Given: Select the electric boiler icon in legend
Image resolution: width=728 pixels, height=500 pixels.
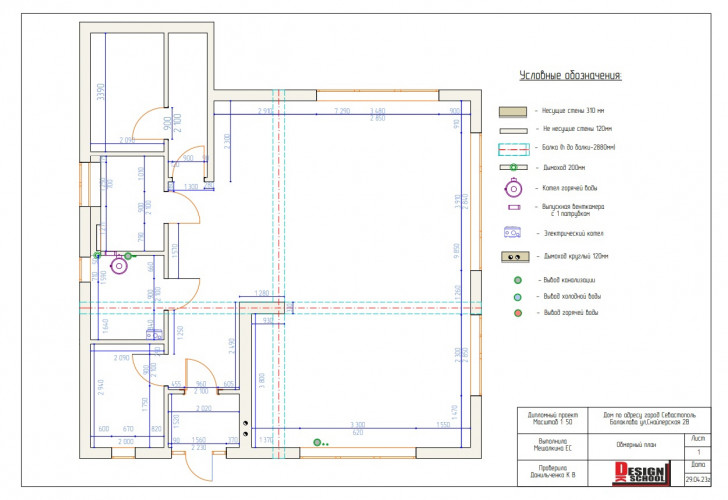Looking at the screenshot, I should click(x=514, y=233).
